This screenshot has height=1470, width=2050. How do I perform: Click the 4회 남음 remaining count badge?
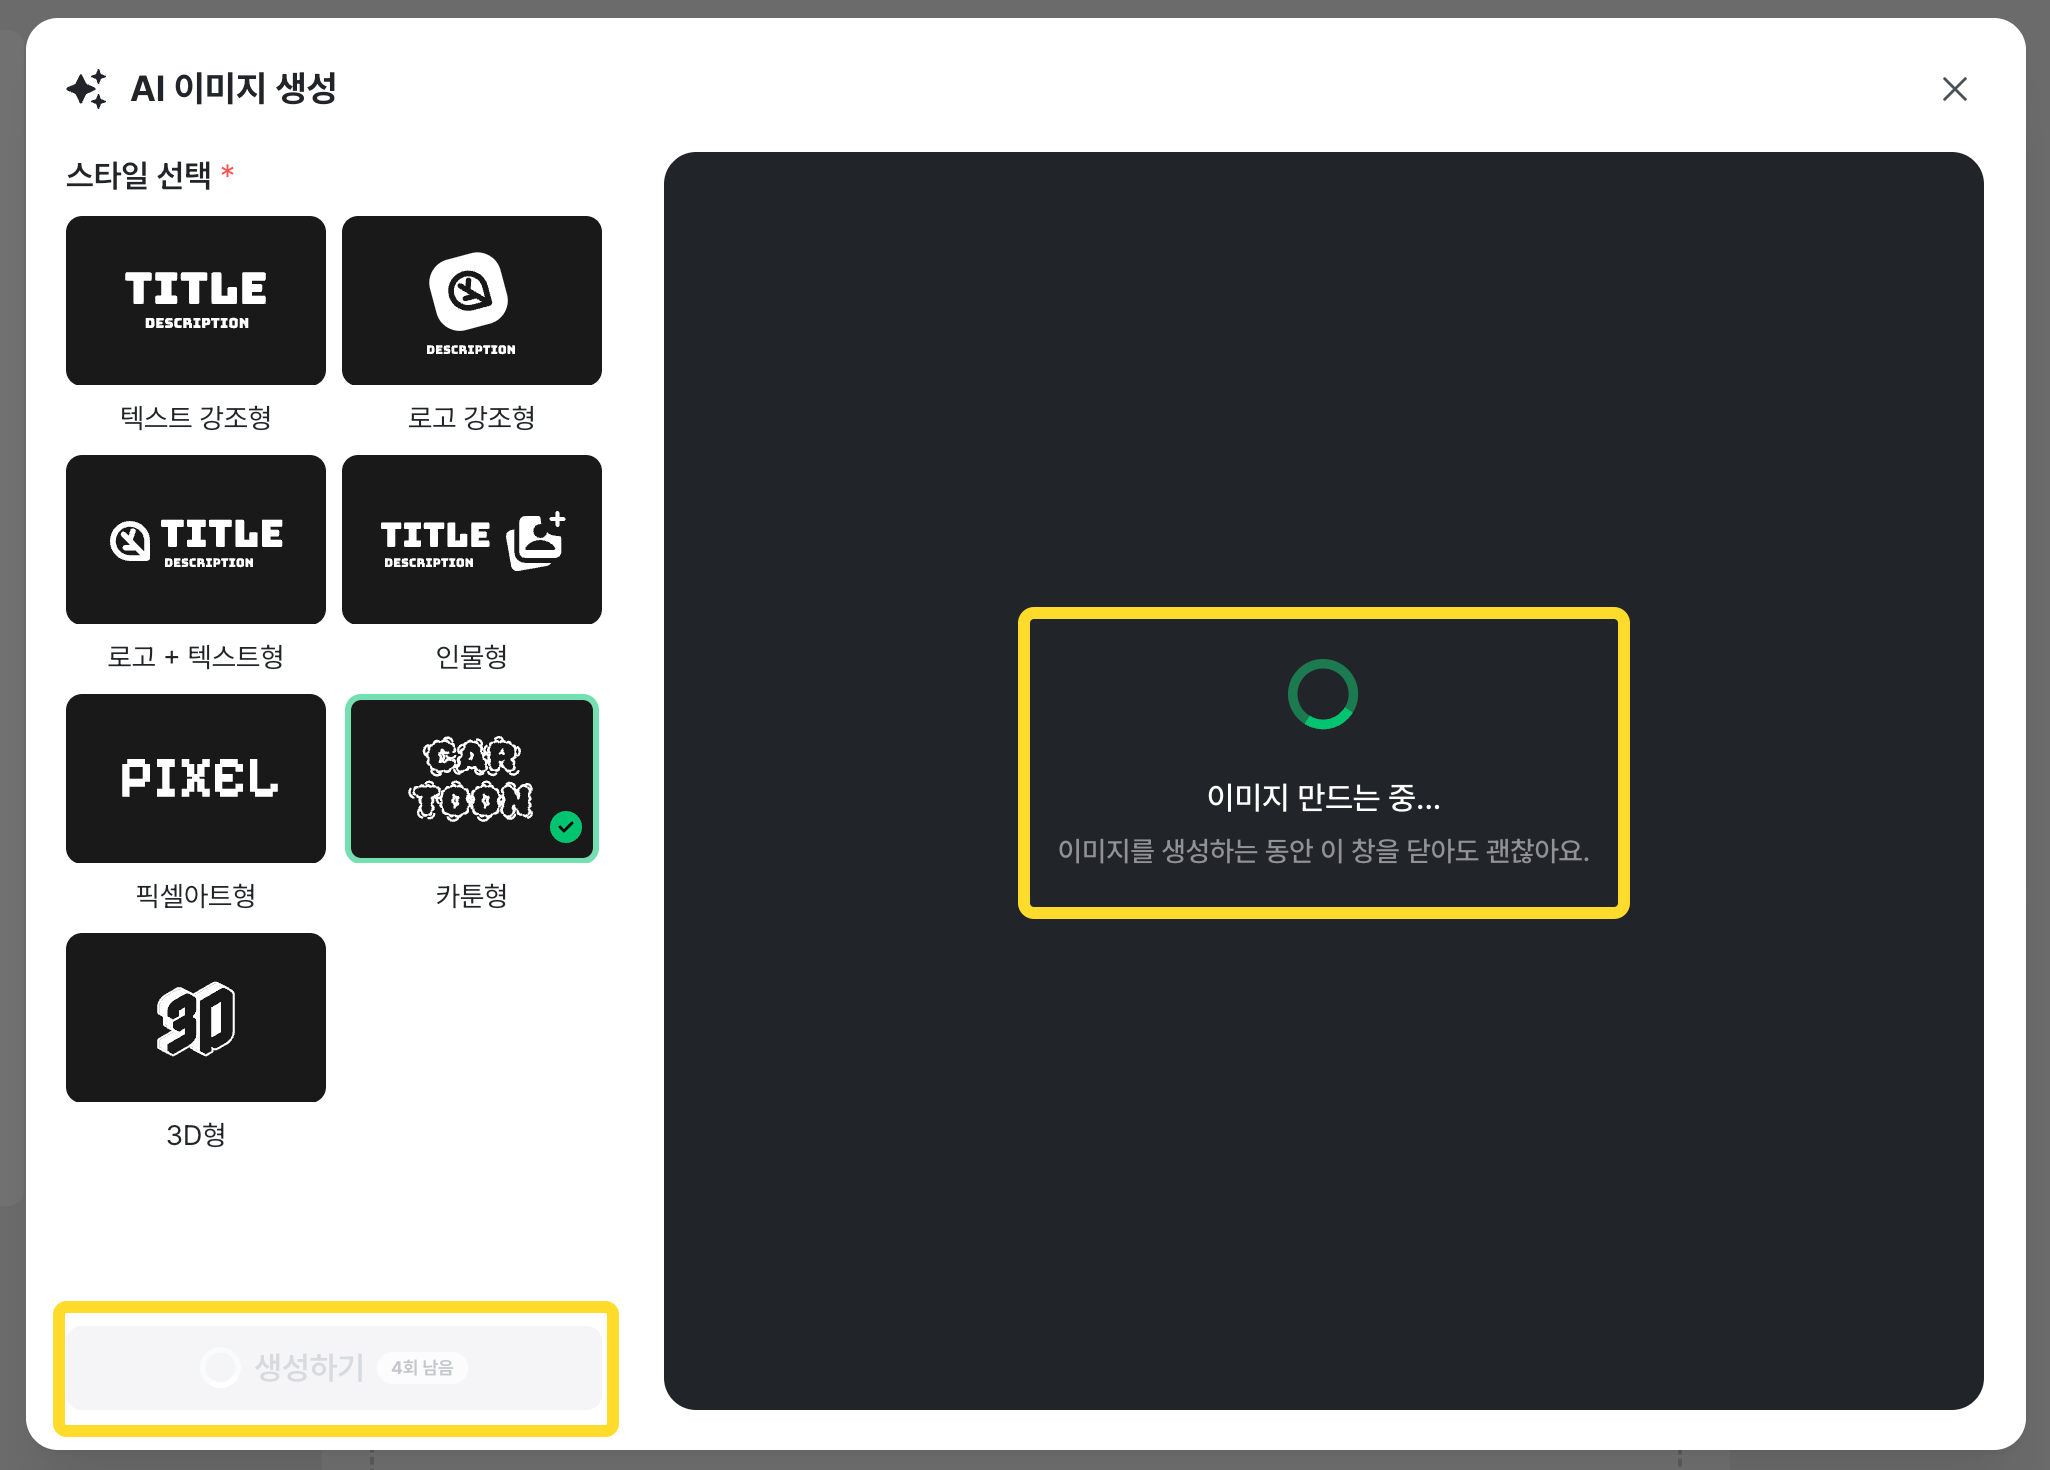422,1367
